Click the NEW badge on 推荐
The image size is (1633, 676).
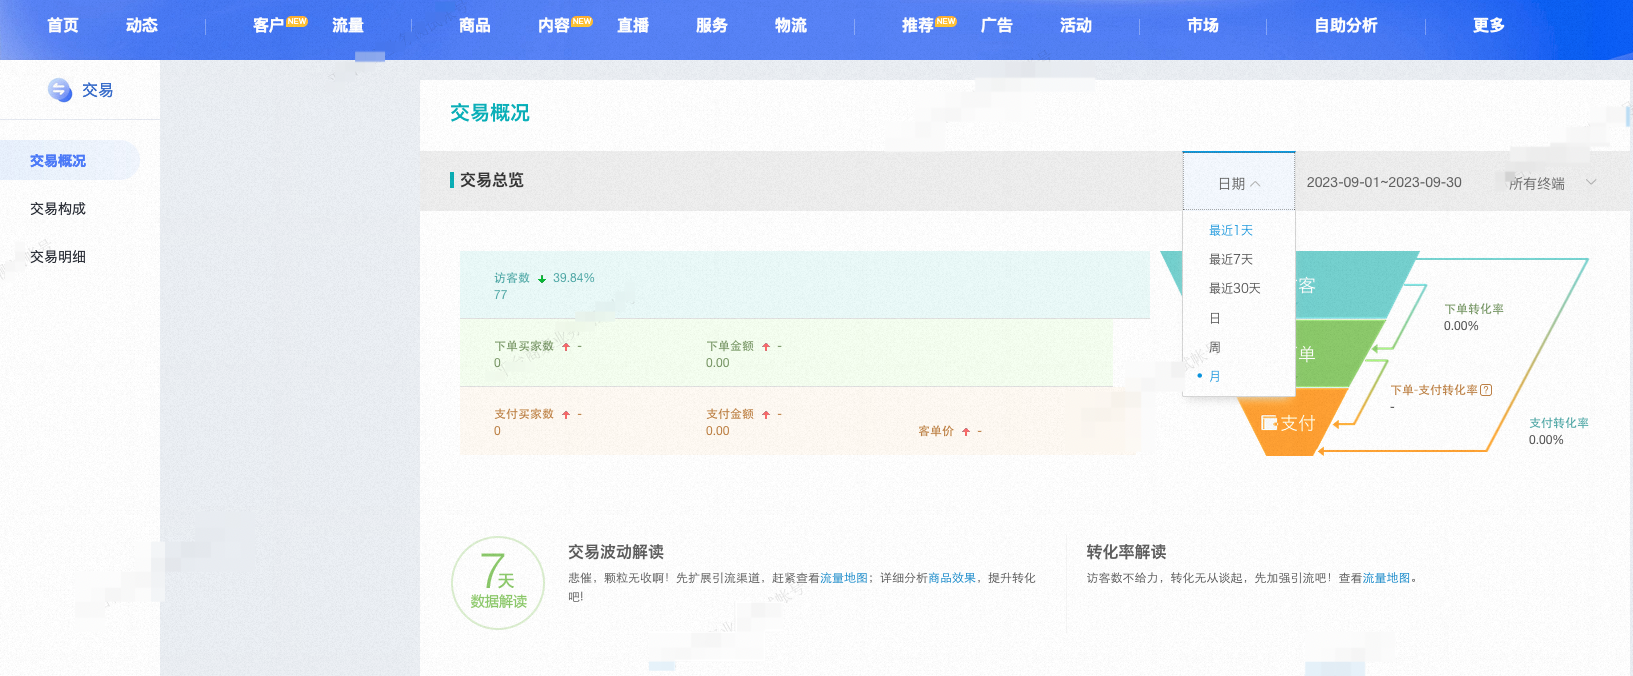946,21
